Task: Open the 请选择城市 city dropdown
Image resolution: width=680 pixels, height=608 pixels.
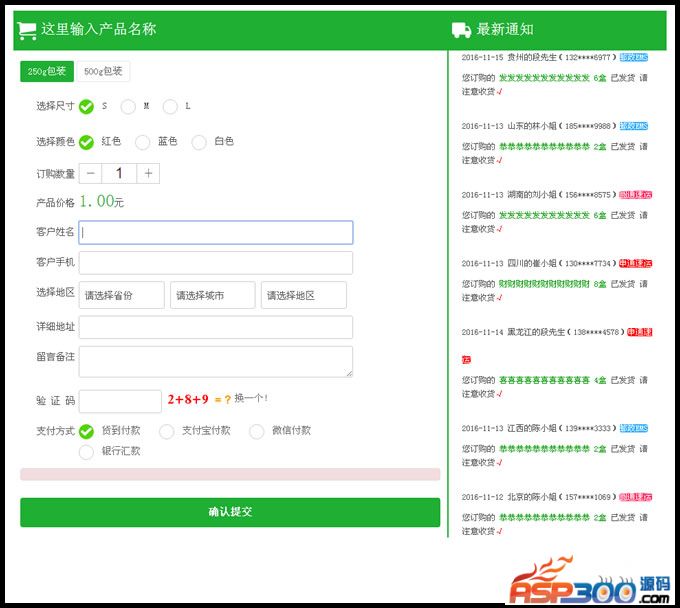Action: [212, 295]
